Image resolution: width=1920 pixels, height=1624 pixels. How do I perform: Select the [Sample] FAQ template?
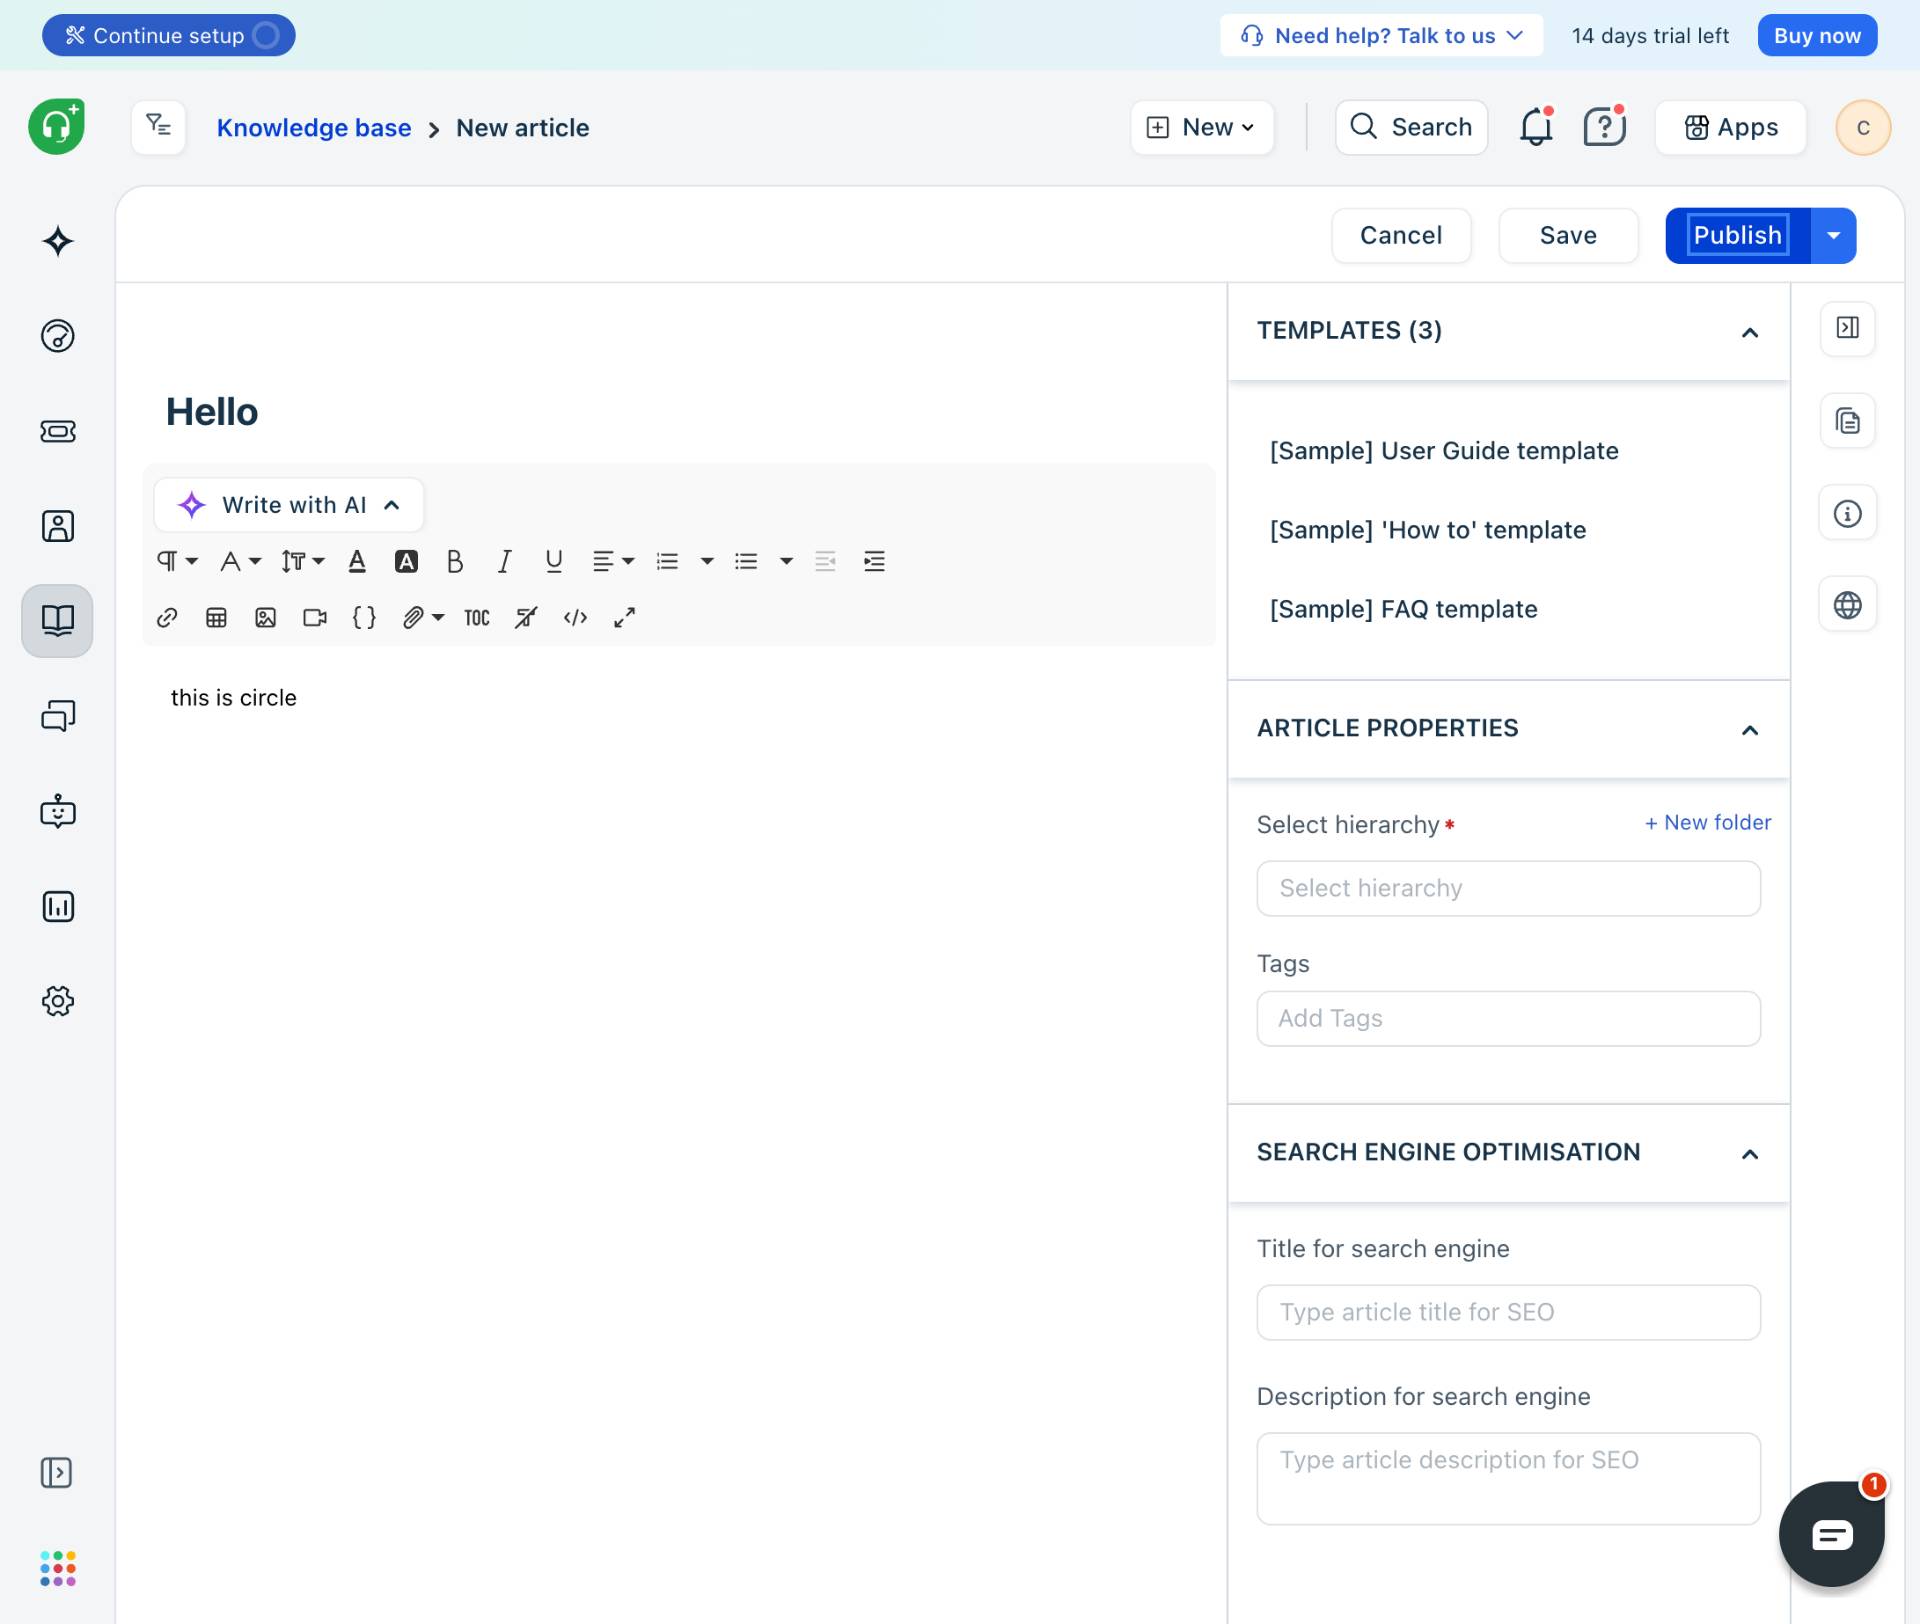click(x=1404, y=609)
